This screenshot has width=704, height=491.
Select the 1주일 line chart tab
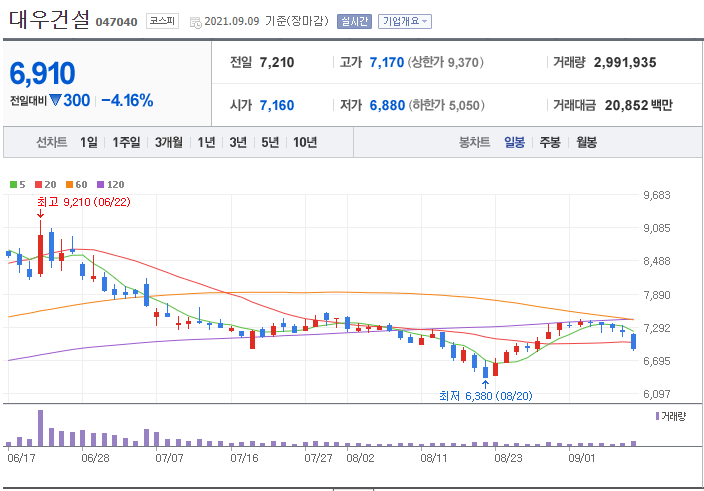[126, 142]
